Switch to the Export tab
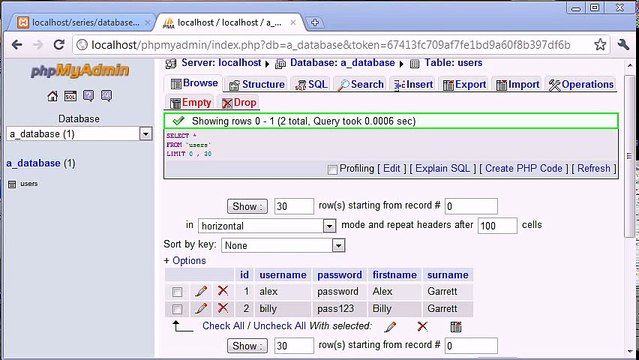Image resolution: width=639 pixels, height=360 pixels. pyautogui.click(x=464, y=84)
